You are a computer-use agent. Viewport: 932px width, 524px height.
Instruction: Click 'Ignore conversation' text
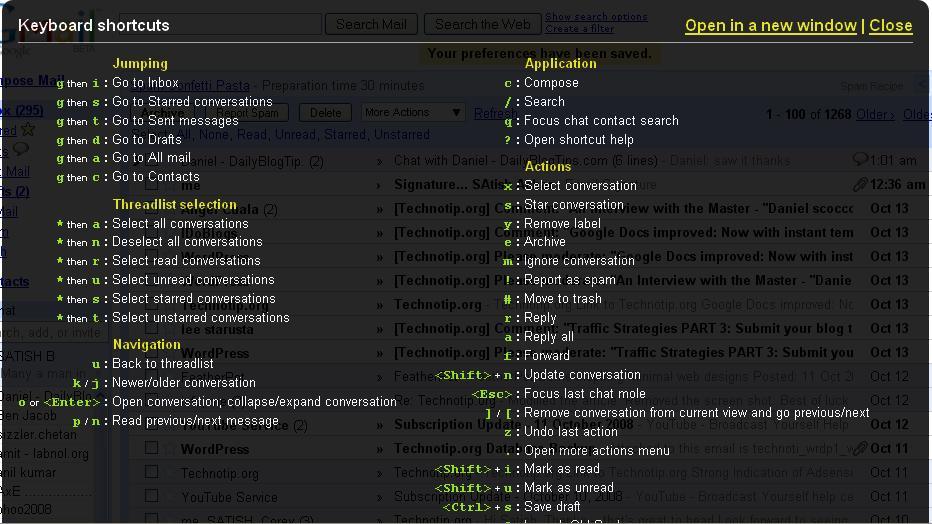pos(579,261)
